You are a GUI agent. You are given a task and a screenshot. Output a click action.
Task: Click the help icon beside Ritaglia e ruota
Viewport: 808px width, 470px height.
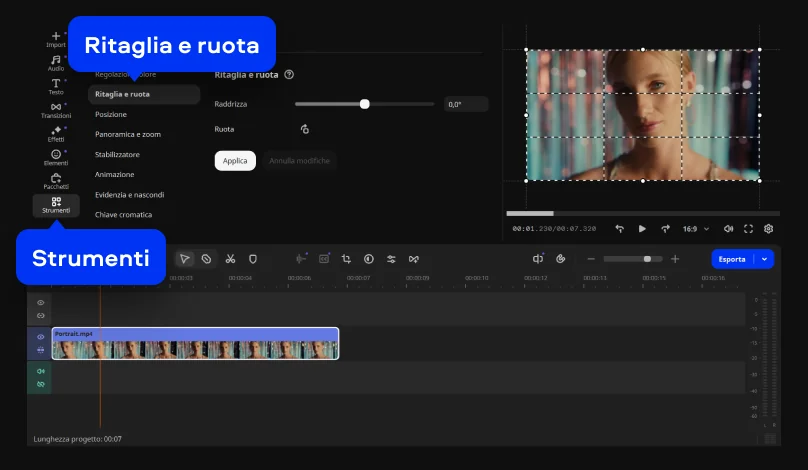289,74
